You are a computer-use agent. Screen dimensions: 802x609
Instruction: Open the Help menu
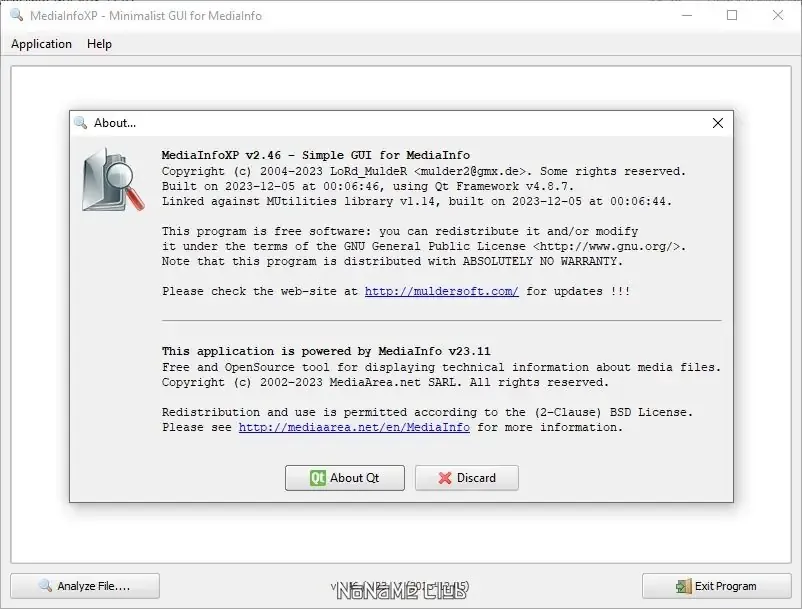tap(99, 44)
